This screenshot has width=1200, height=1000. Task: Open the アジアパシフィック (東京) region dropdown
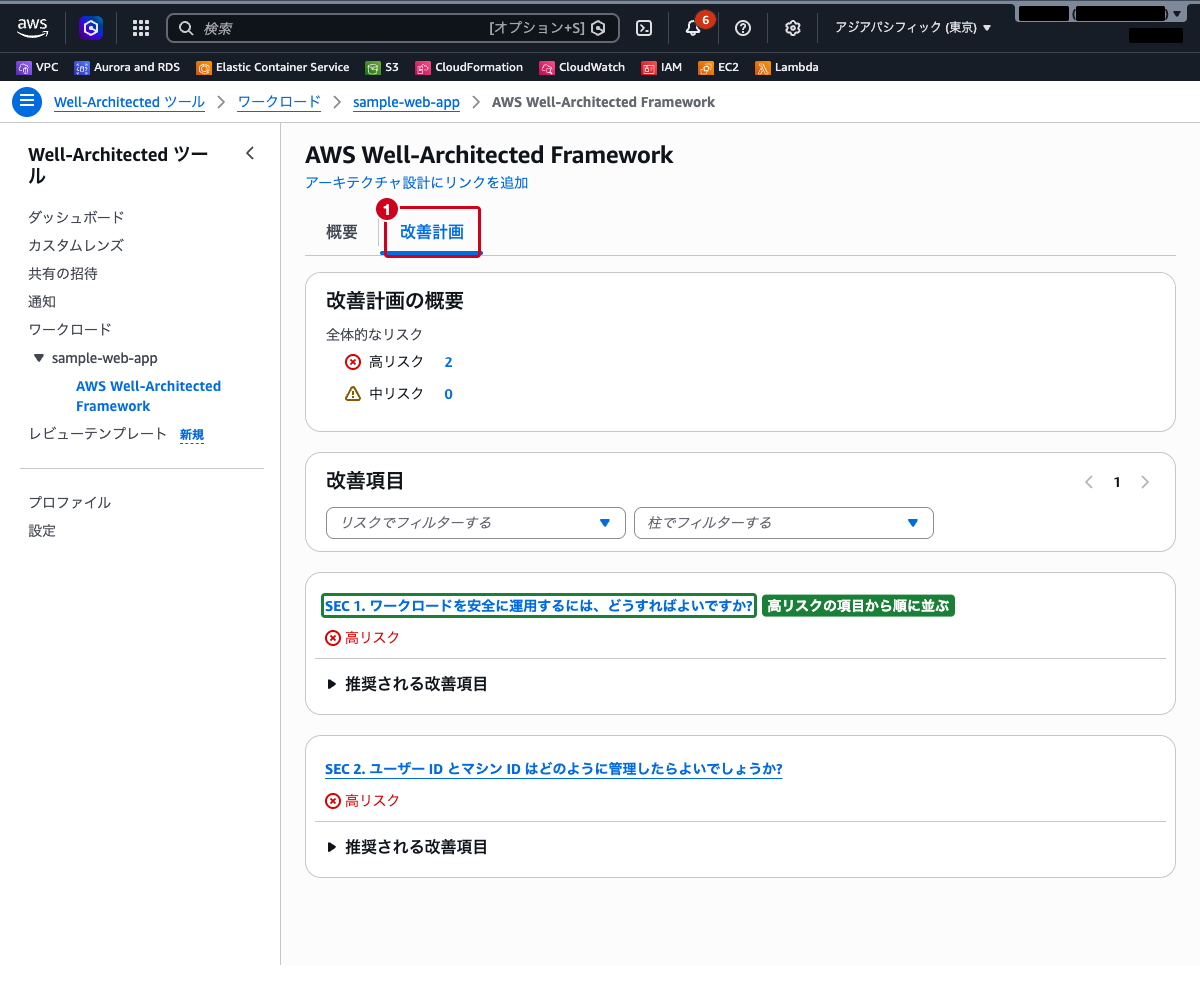pos(913,28)
